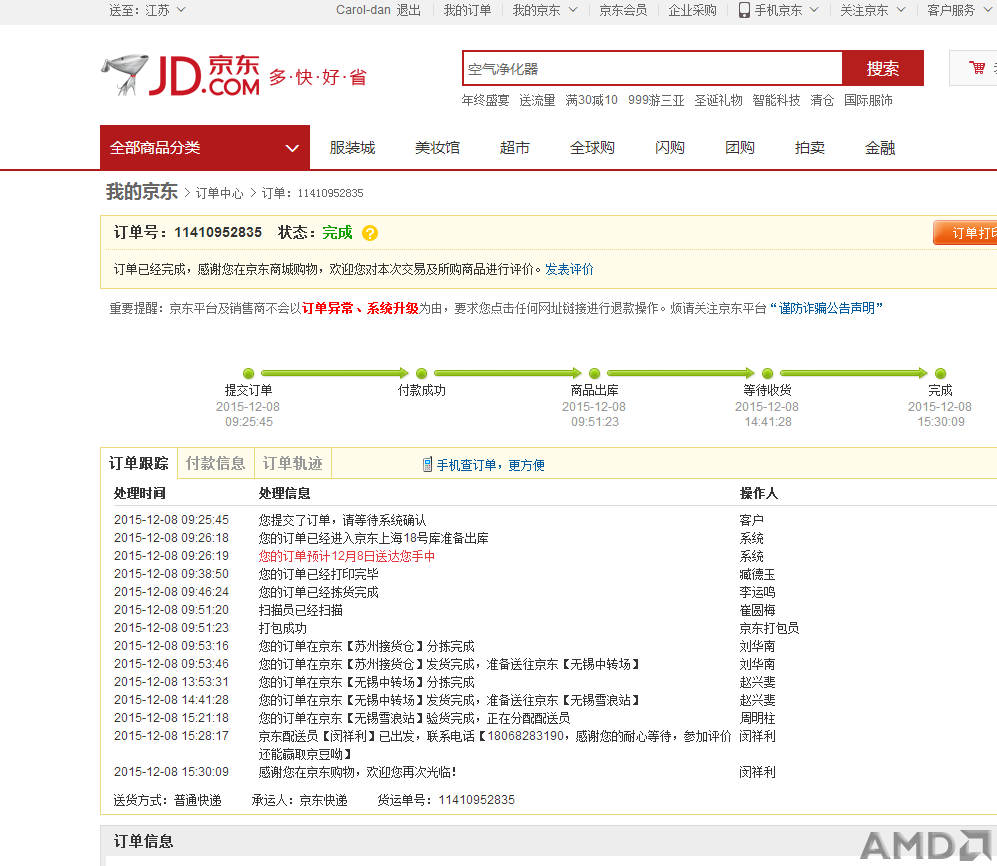
Task: Open the 京东会员 link
Action: point(623,10)
